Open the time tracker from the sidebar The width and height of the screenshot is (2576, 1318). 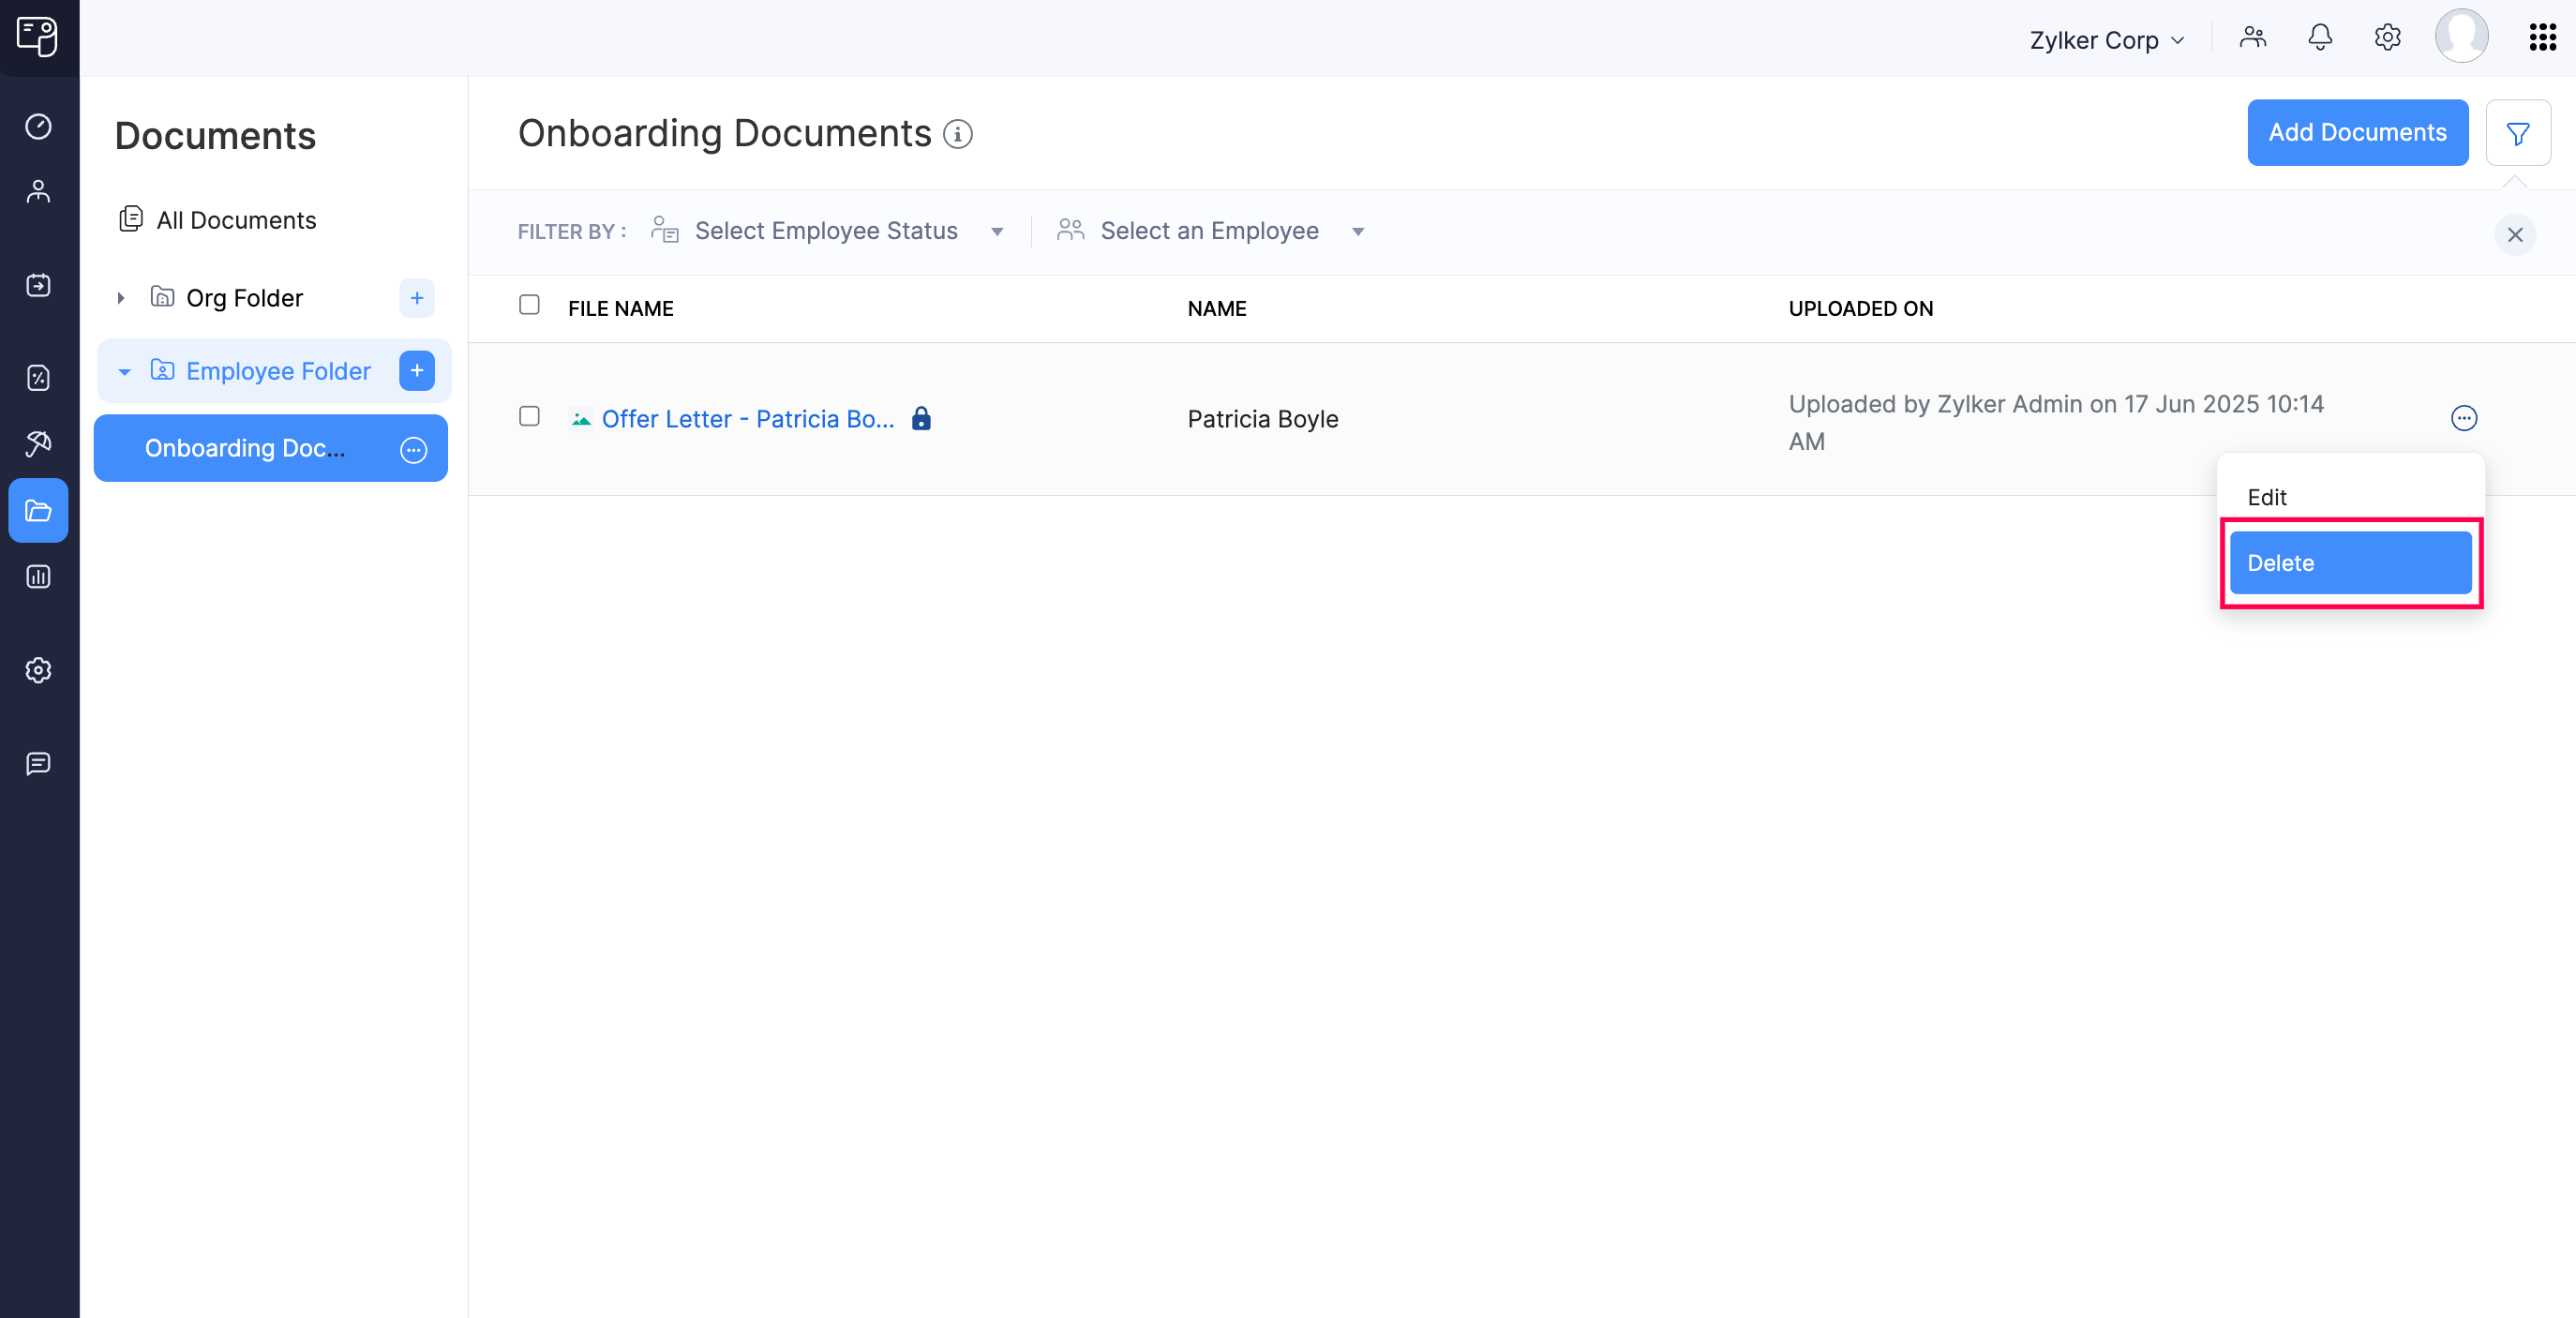[x=38, y=127]
